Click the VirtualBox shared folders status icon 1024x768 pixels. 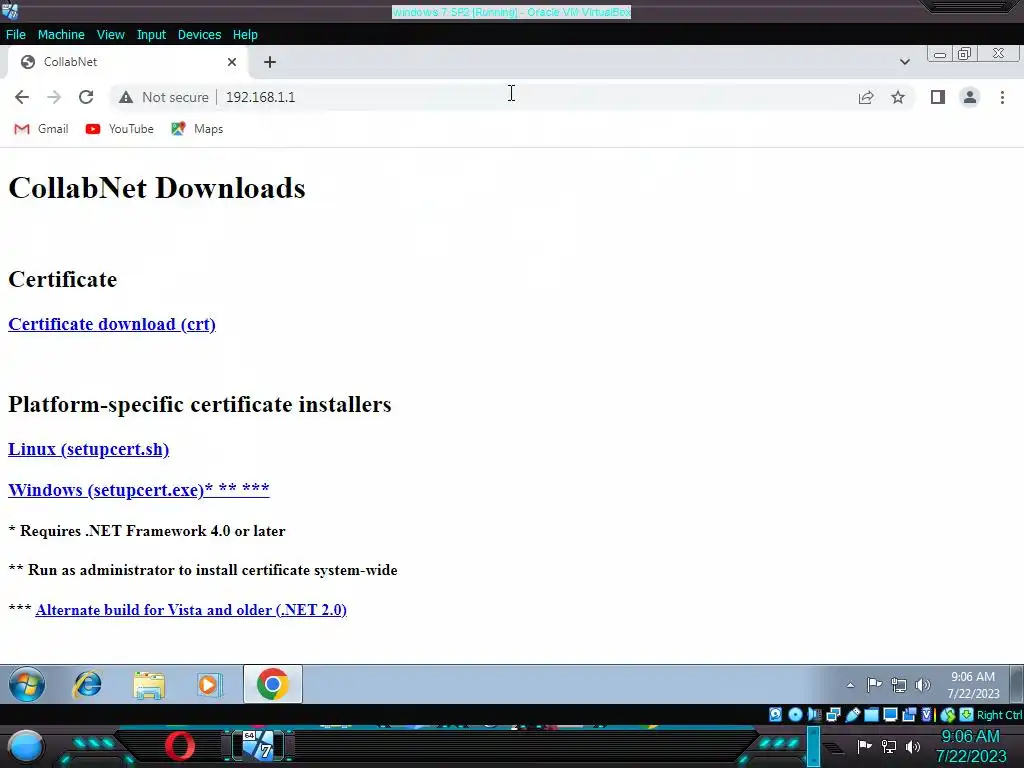pyautogui.click(x=871, y=714)
